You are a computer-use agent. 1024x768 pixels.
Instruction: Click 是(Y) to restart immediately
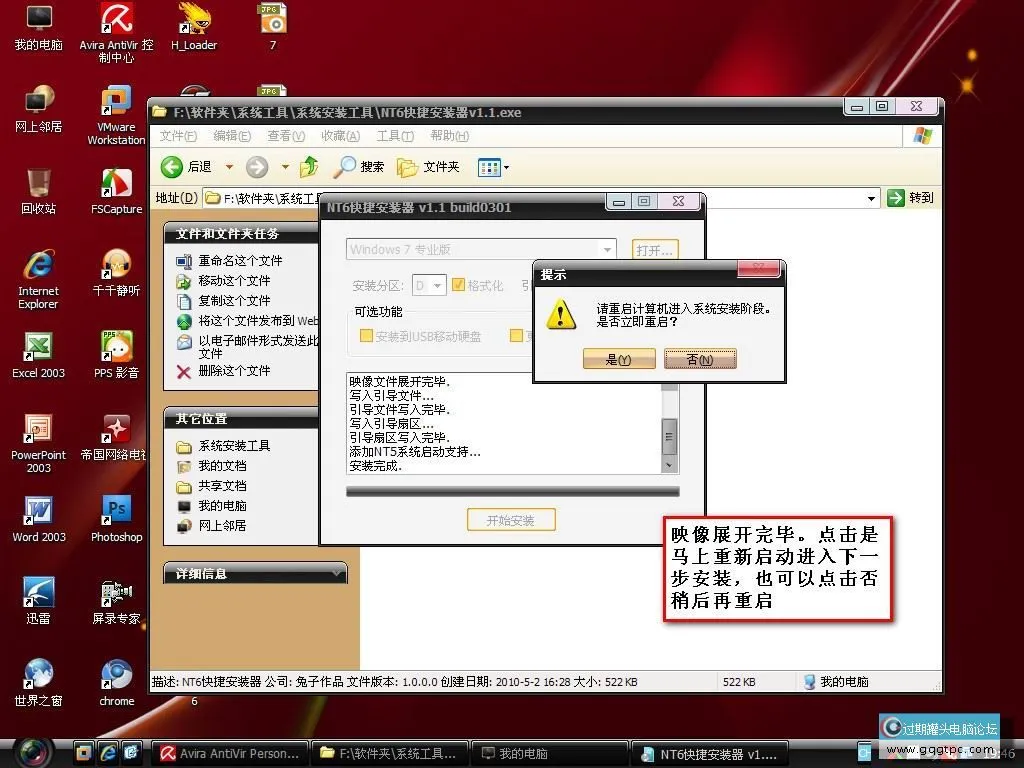pyautogui.click(x=619, y=358)
